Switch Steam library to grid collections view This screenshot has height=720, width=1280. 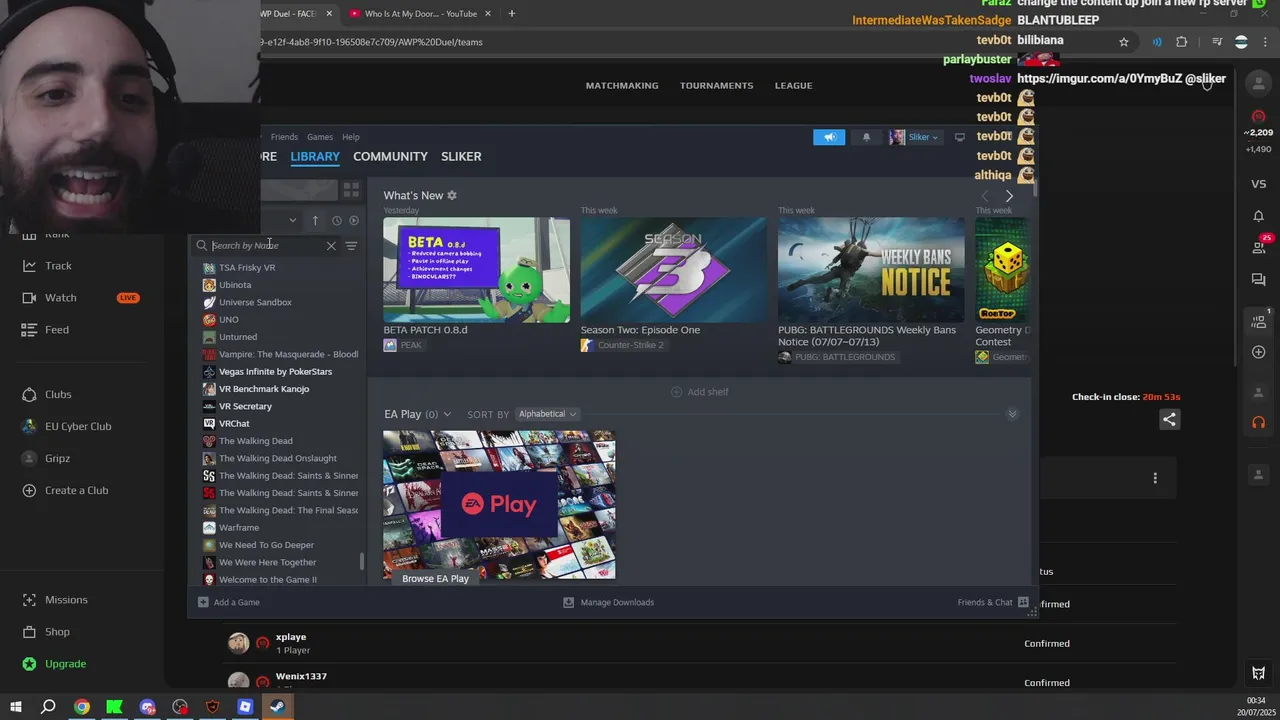click(x=351, y=189)
